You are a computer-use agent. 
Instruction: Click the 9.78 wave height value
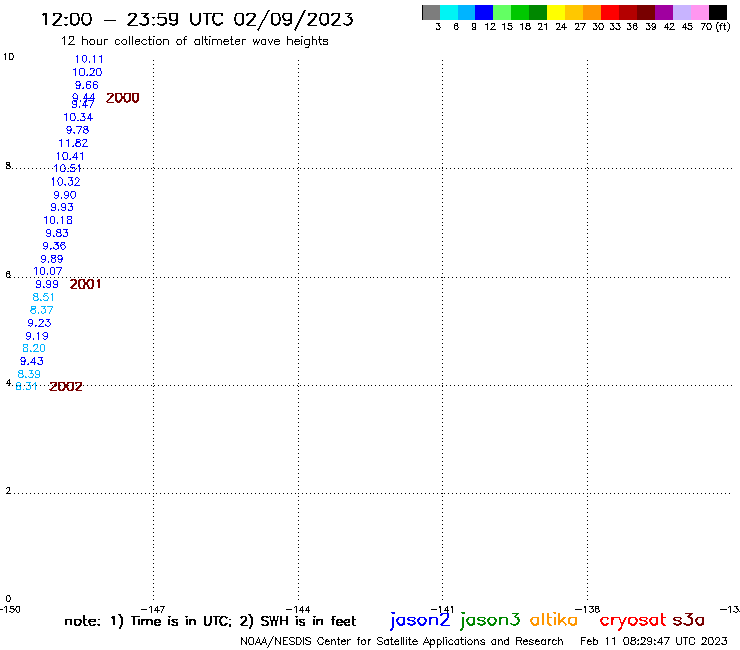77,130
